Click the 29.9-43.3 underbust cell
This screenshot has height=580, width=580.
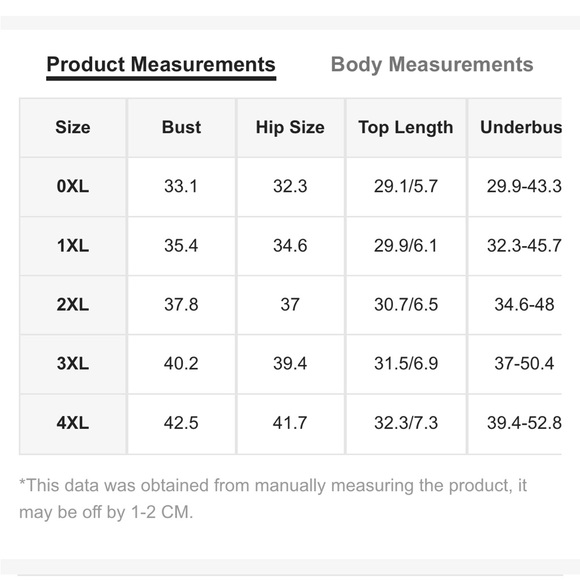515,186
